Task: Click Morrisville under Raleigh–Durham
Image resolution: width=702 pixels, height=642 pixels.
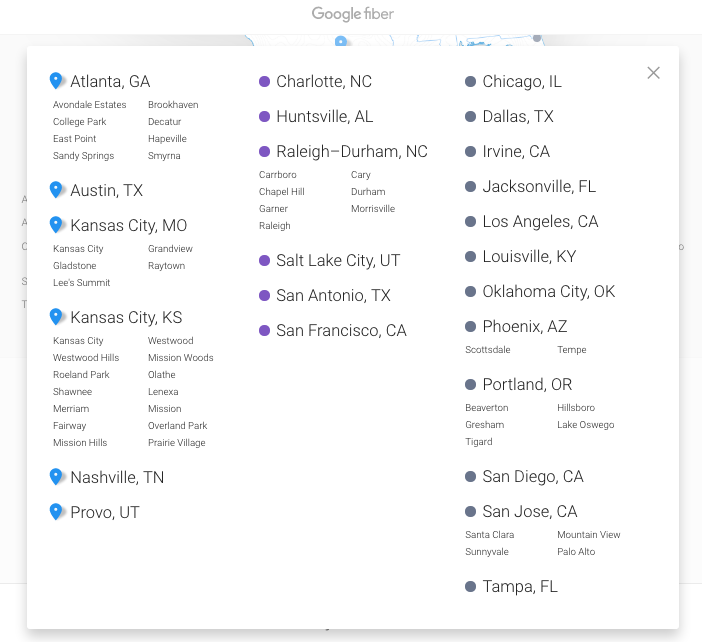Action: click(373, 209)
